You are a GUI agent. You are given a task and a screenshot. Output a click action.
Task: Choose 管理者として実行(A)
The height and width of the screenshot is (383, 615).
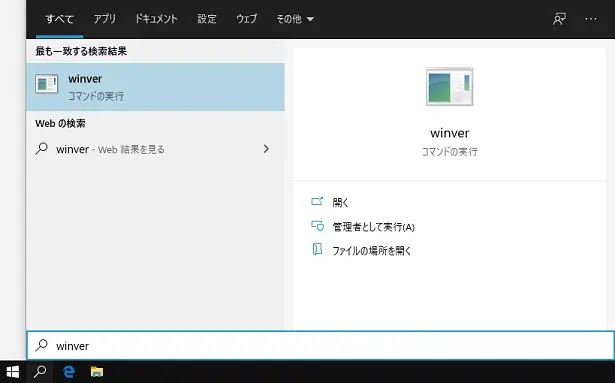[x=373, y=227]
